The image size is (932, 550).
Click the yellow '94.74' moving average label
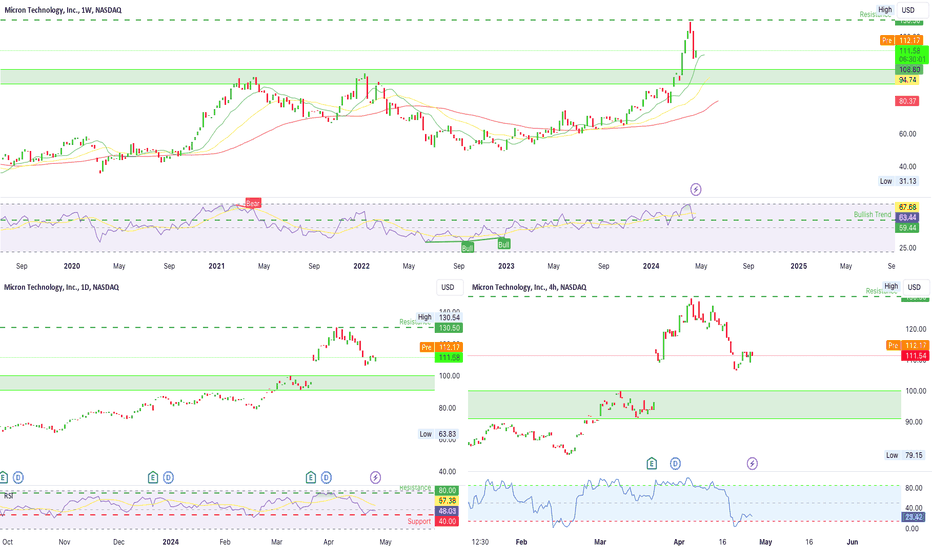tap(908, 80)
